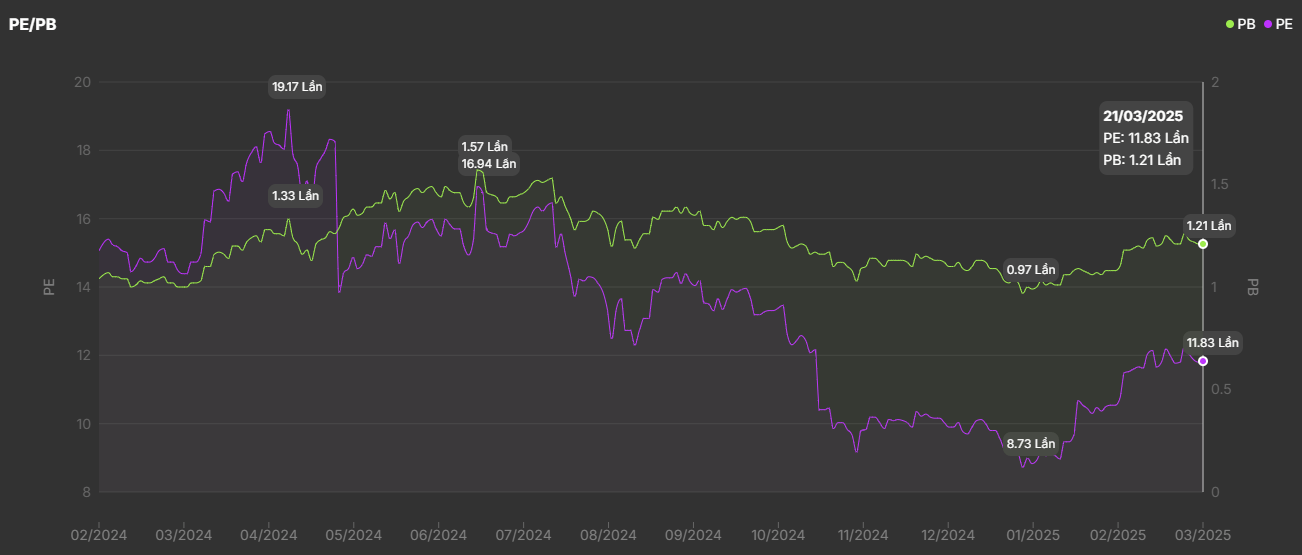This screenshot has width=1302, height=555.
Task: Click the 19.17 Lần peak label
Action: 298,87
